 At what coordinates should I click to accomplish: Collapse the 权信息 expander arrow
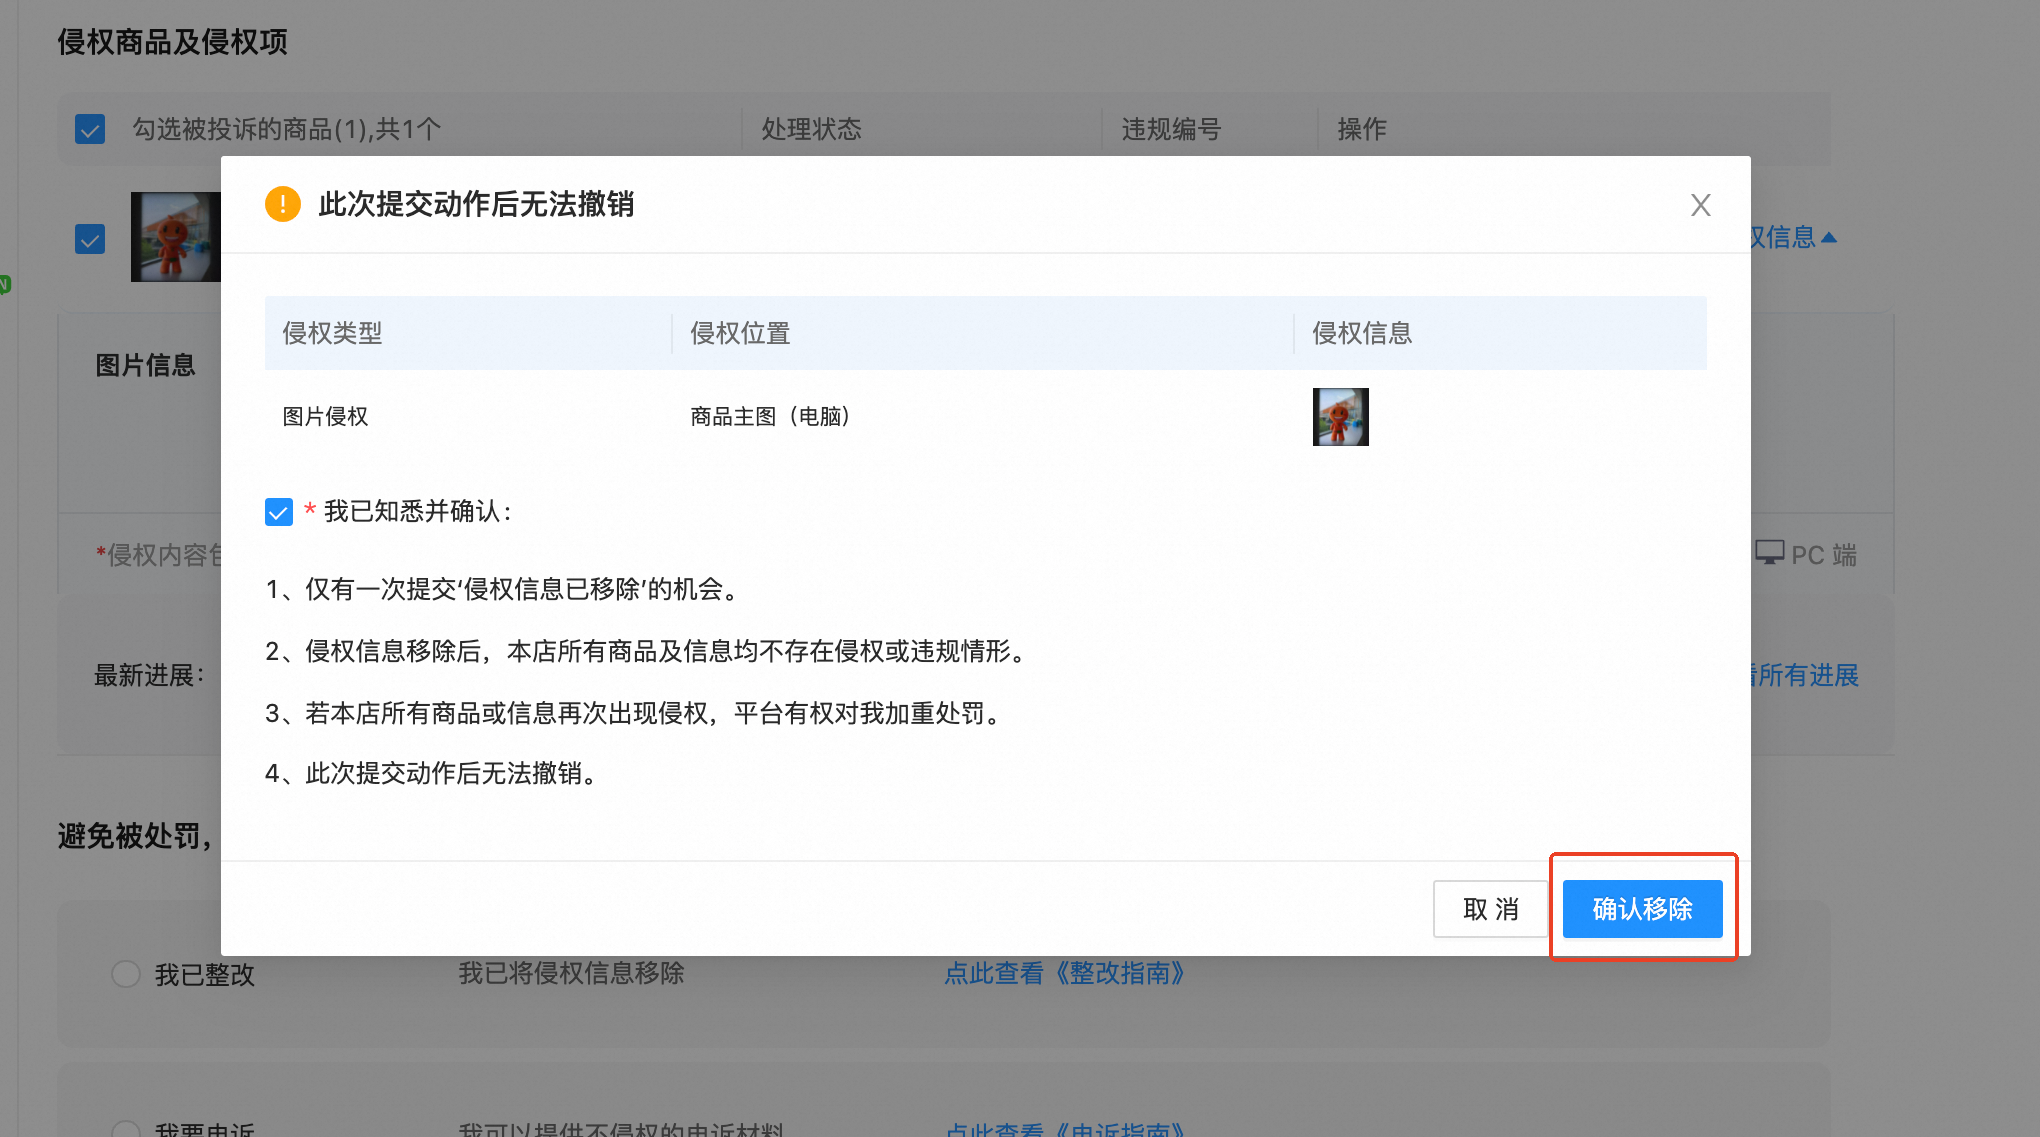click(x=1829, y=237)
